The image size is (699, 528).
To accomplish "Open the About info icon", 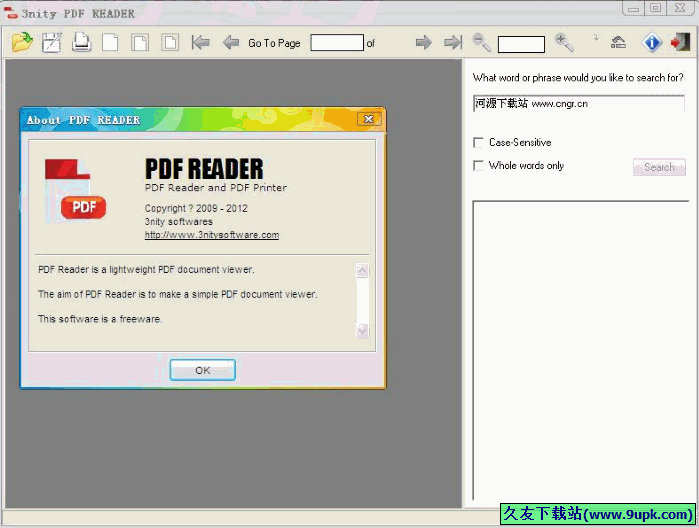I will point(652,43).
